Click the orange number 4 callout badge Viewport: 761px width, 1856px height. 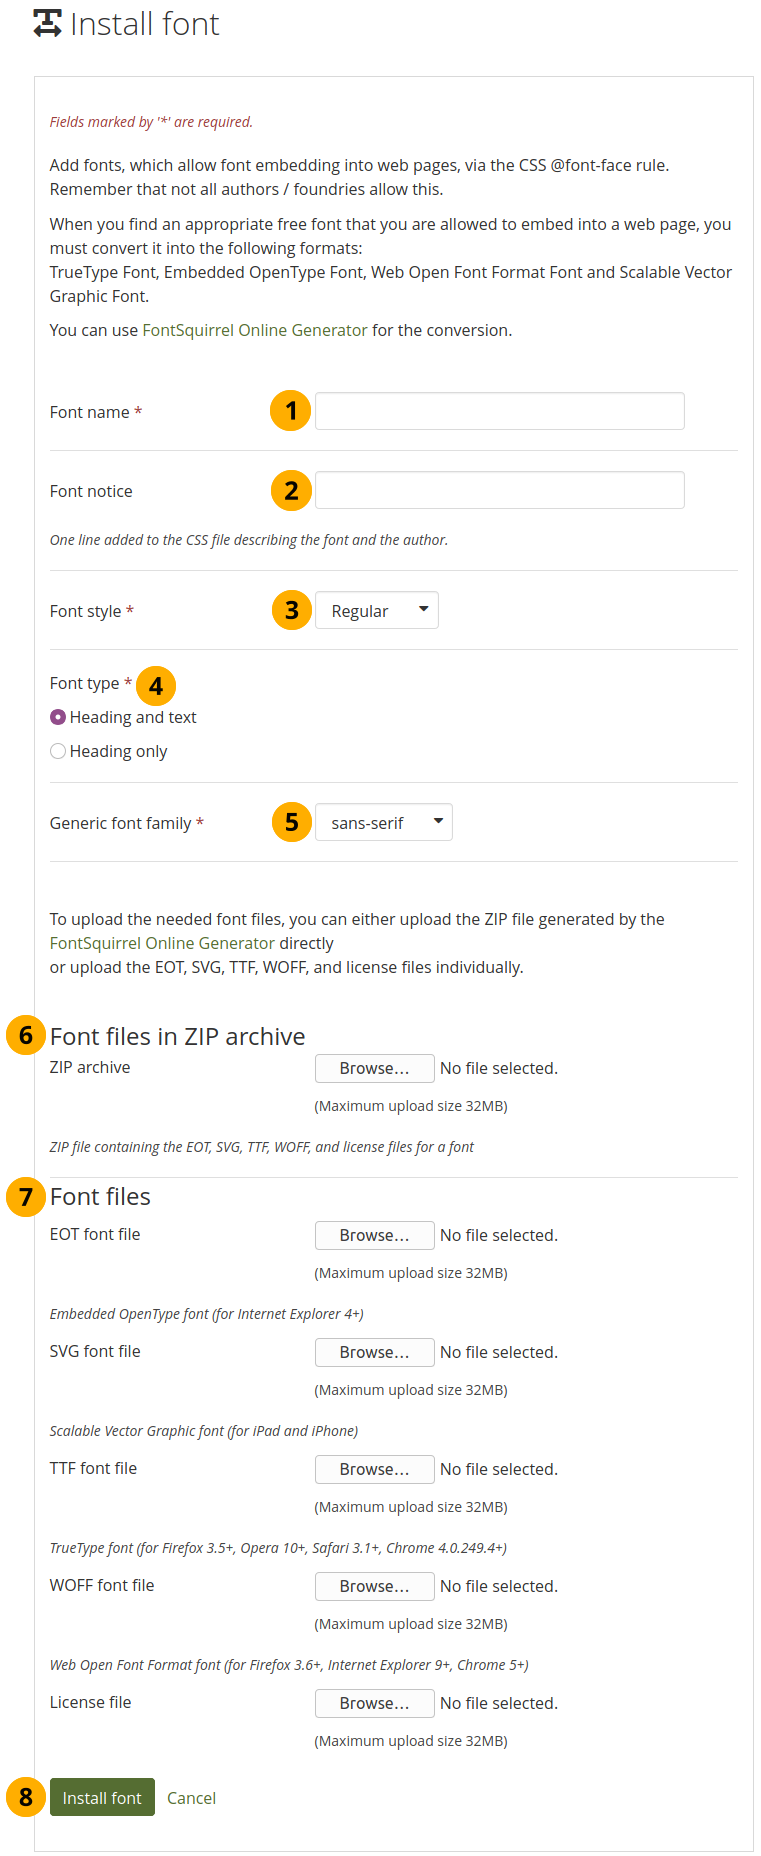click(x=156, y=686)
